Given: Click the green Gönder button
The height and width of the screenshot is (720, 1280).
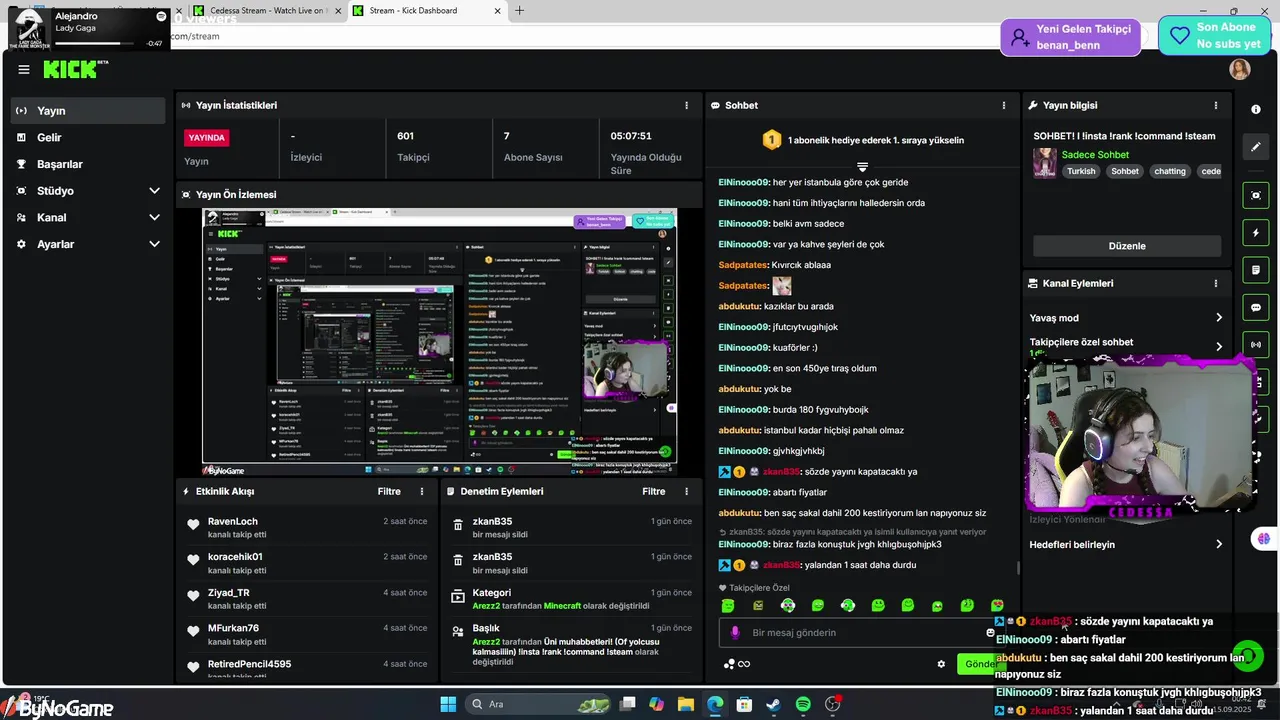Looking at the screenshot, I should (980, 664).
